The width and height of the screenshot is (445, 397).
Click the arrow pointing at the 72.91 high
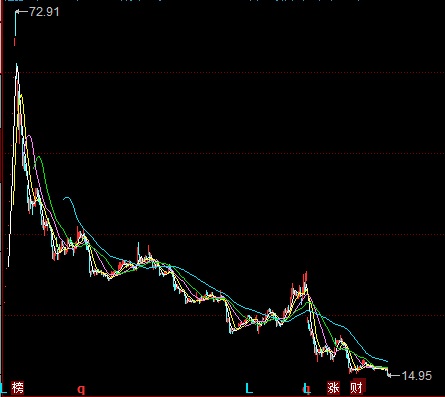click(22, 12)
